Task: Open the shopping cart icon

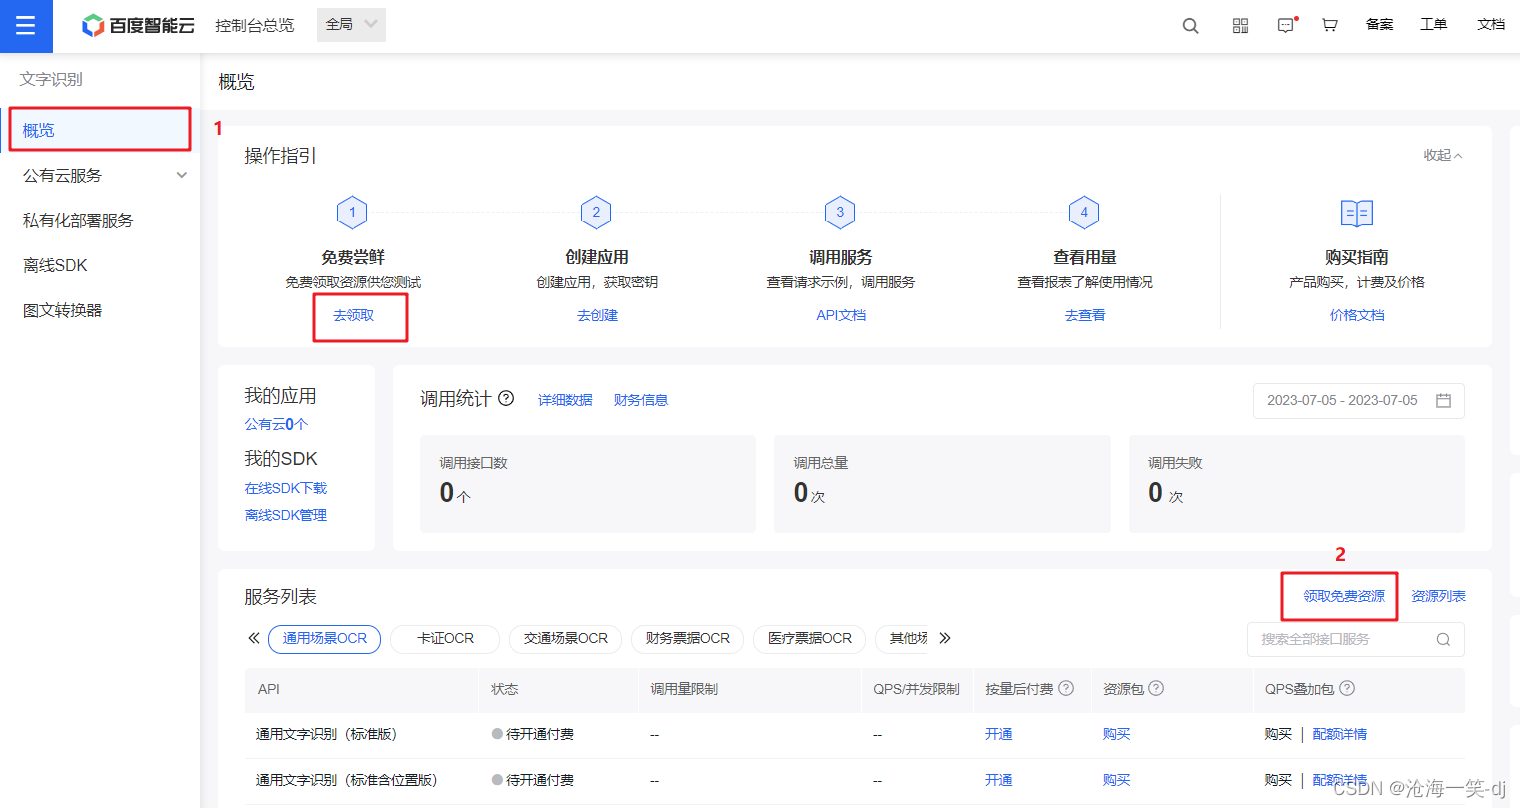Action: (x=1329, y=25)
